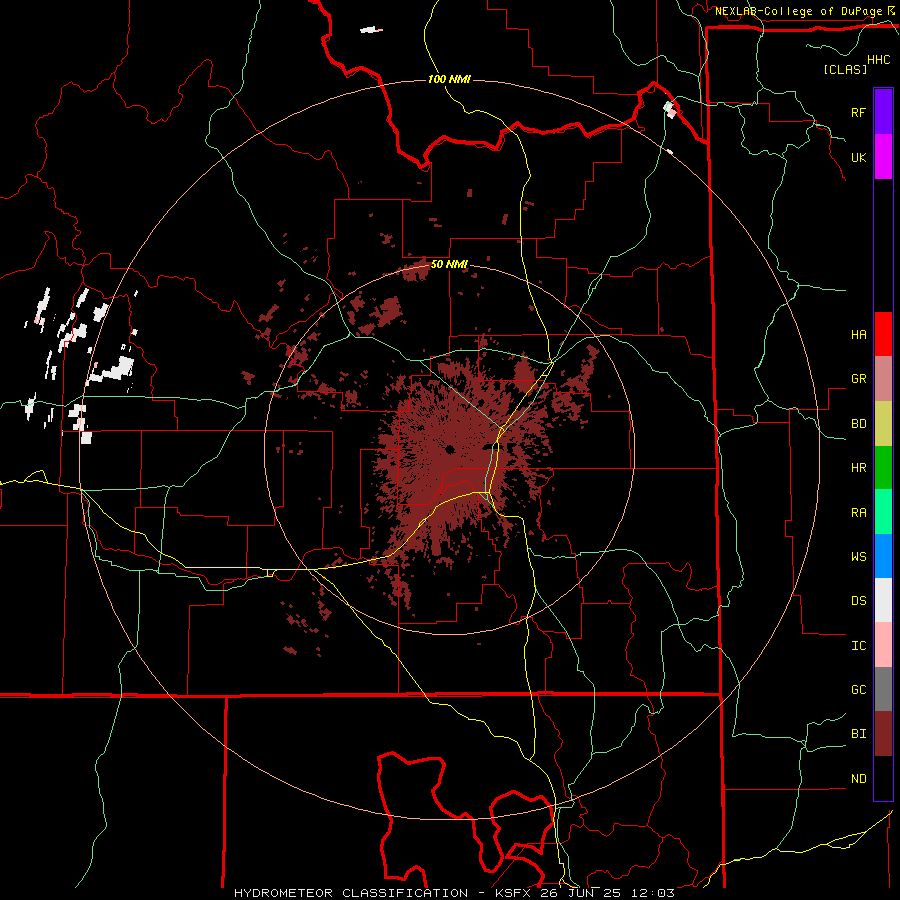The image size is (900, 900).
Task: Click the '[CLAS]' units label
Action: tap(845, 69)
